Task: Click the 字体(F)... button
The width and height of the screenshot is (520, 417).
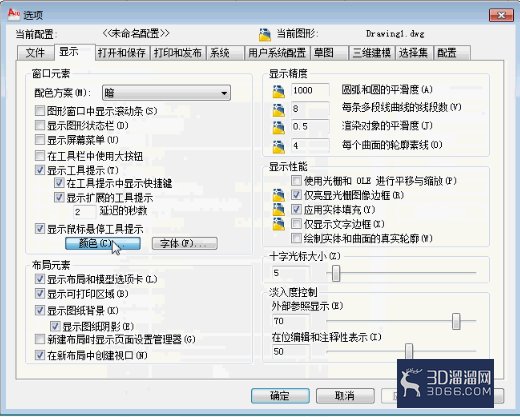Action: click(x=185, y=243)
